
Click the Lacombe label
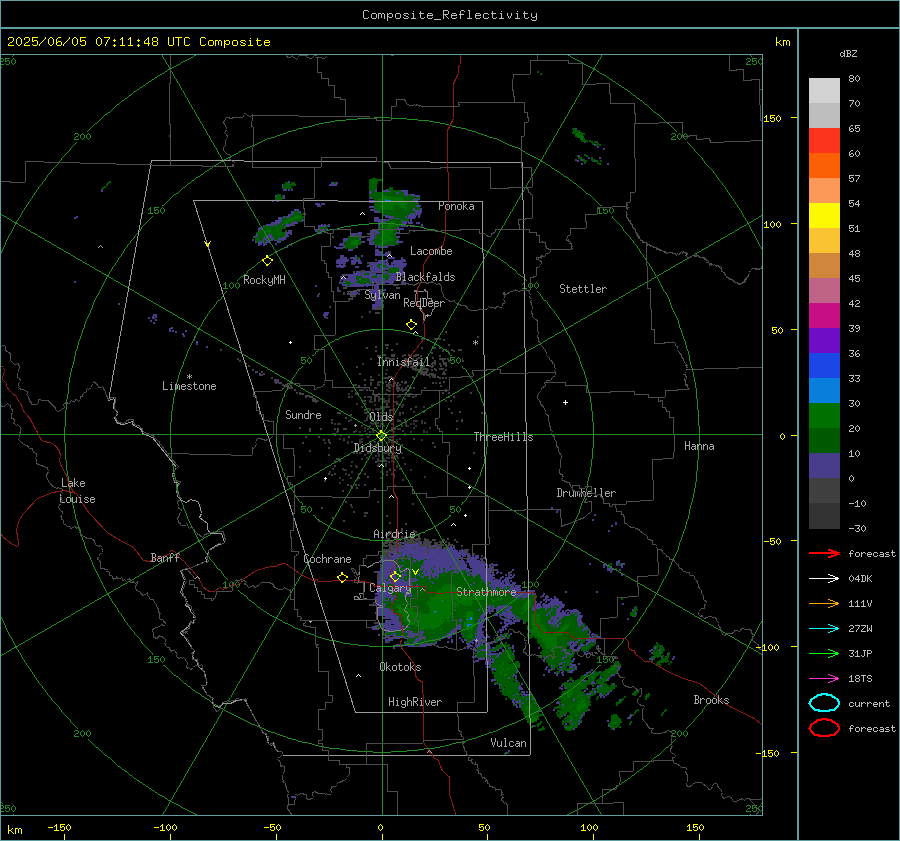point(431,251)
